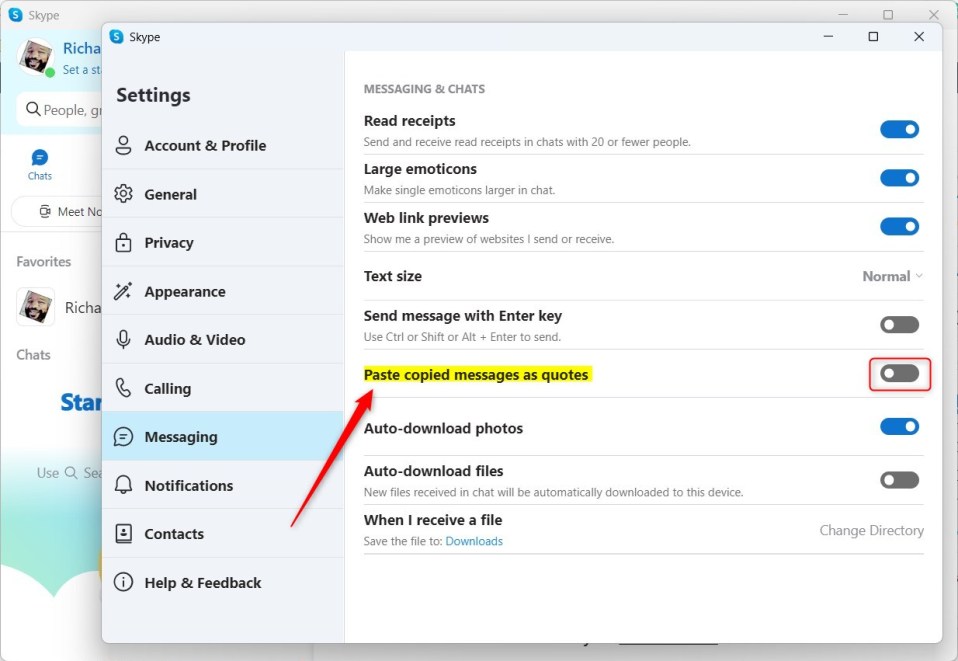
Task: Click the MESSAGING & CHATS heading
Action: (424, 89)
